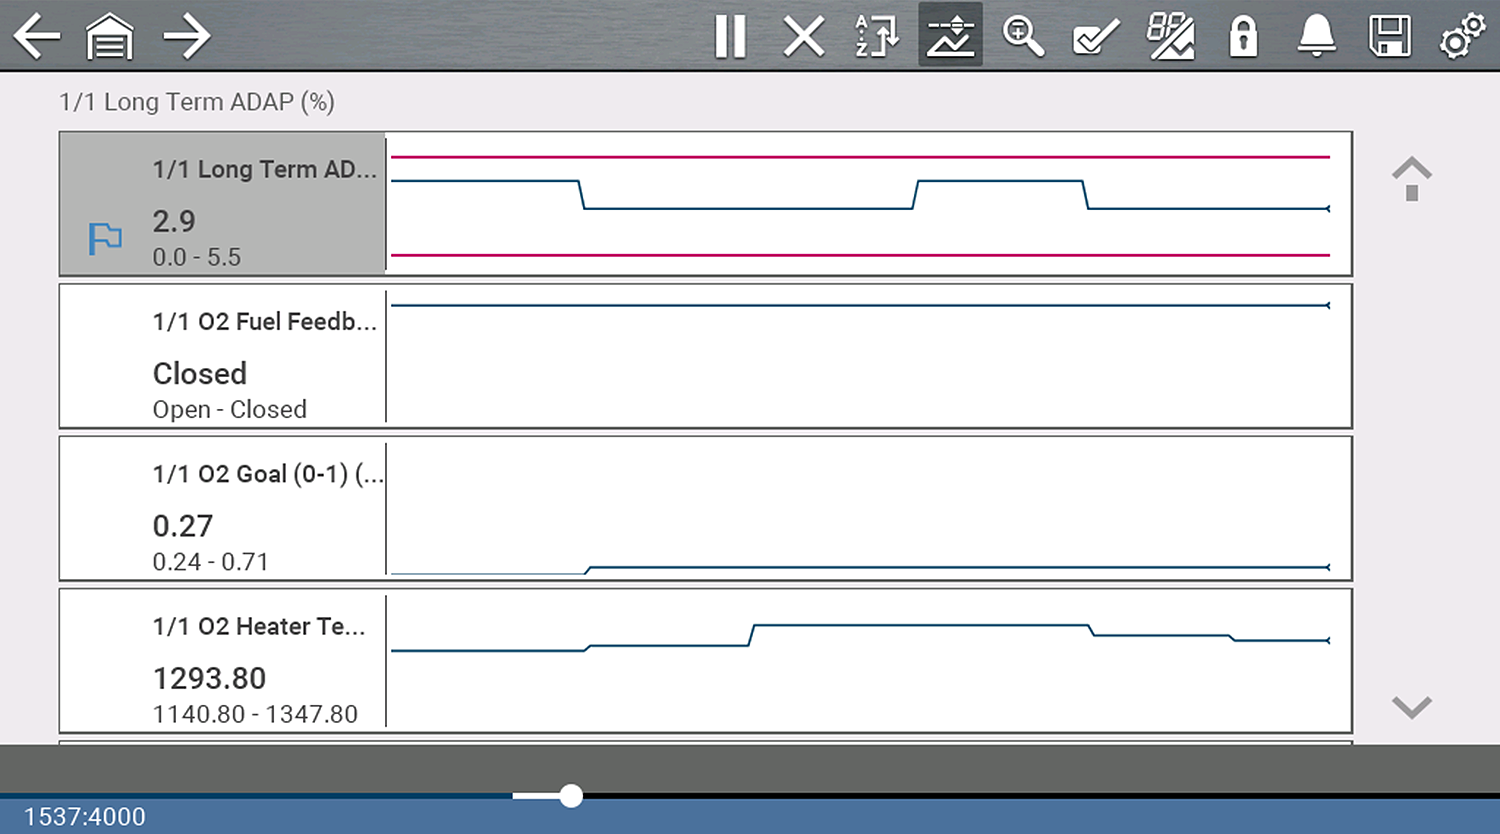Click the lock parameter icon

click(1242, 35)
